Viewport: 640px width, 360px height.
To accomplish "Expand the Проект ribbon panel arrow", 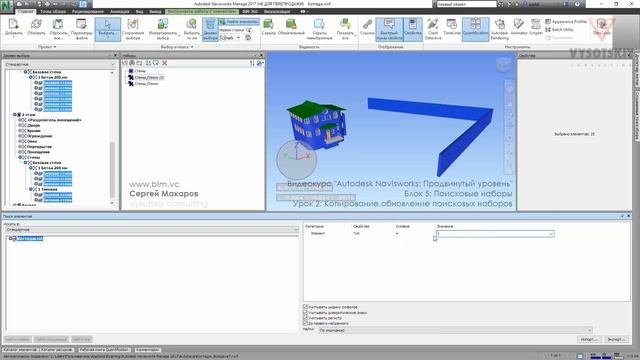I will coord(55,47).
